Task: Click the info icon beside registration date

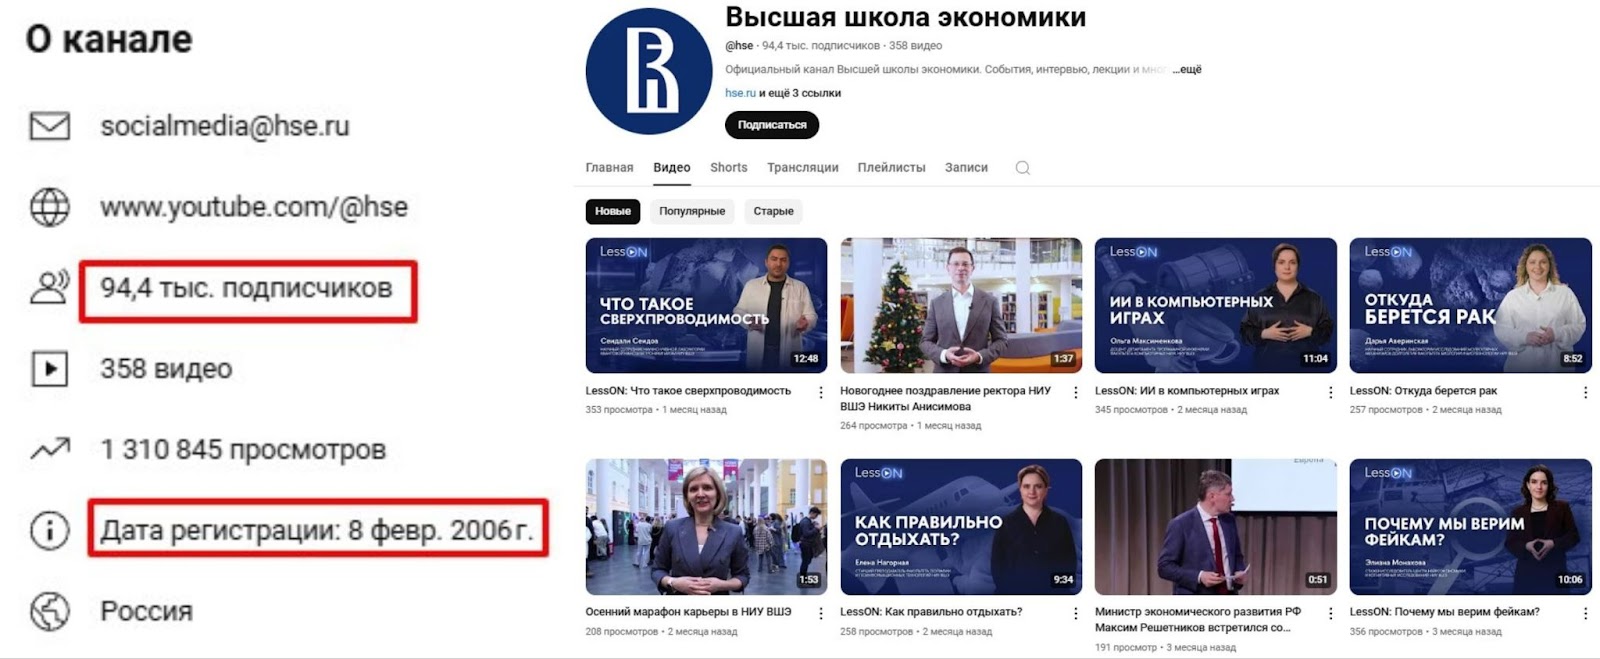Action: point(50,530)
